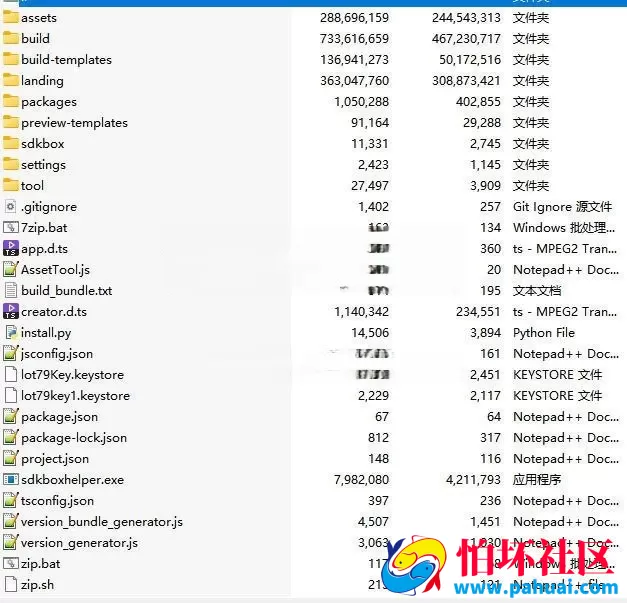Select the file name "build-templates"
The height and width of the screenshot is (603, 627).
coord(66,60)
